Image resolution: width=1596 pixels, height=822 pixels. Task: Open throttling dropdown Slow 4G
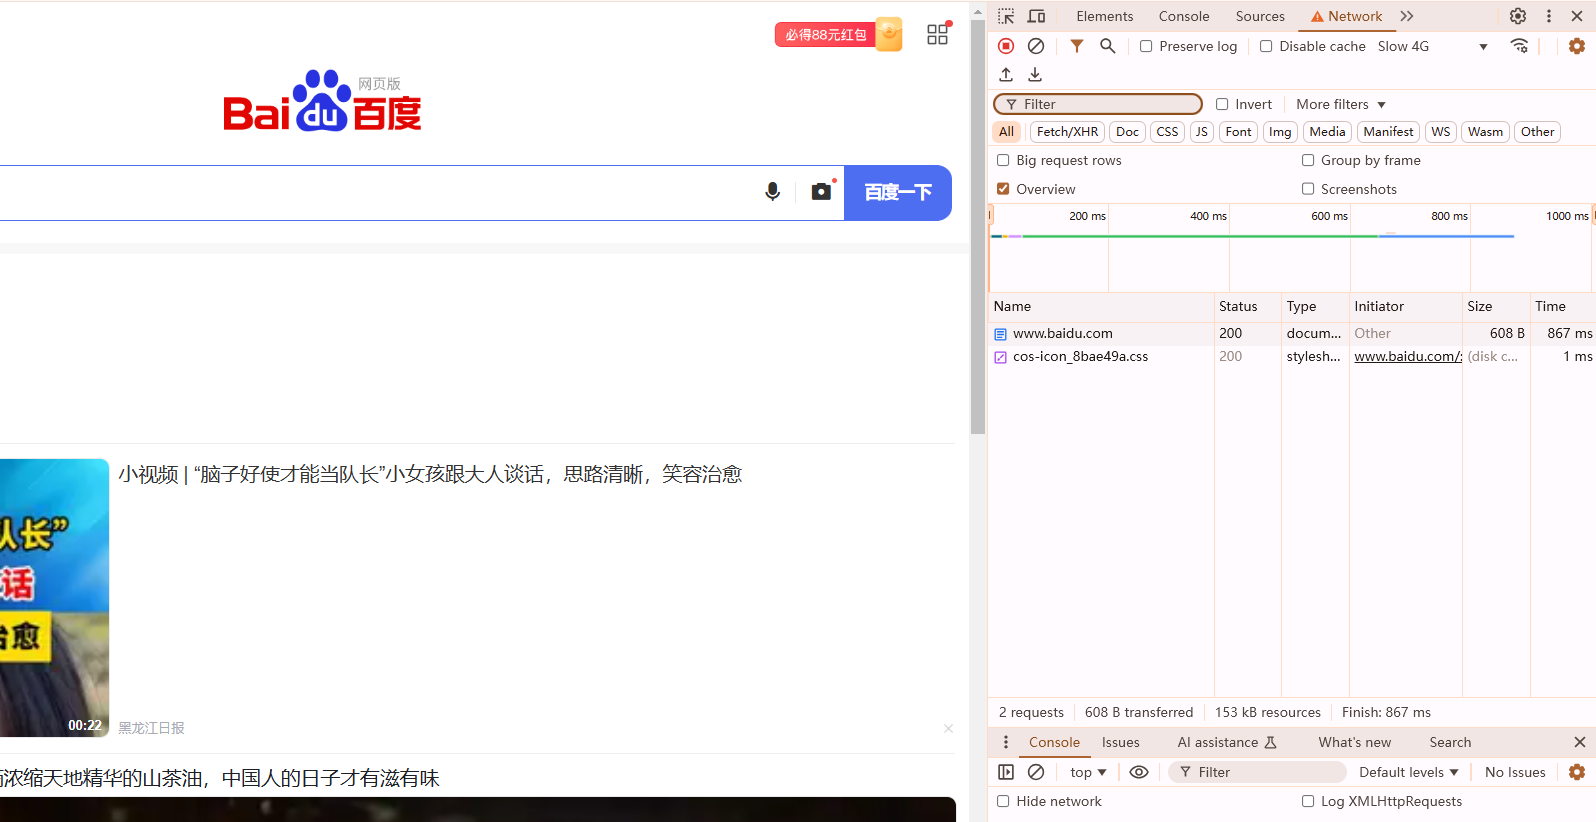point(1433,46)
